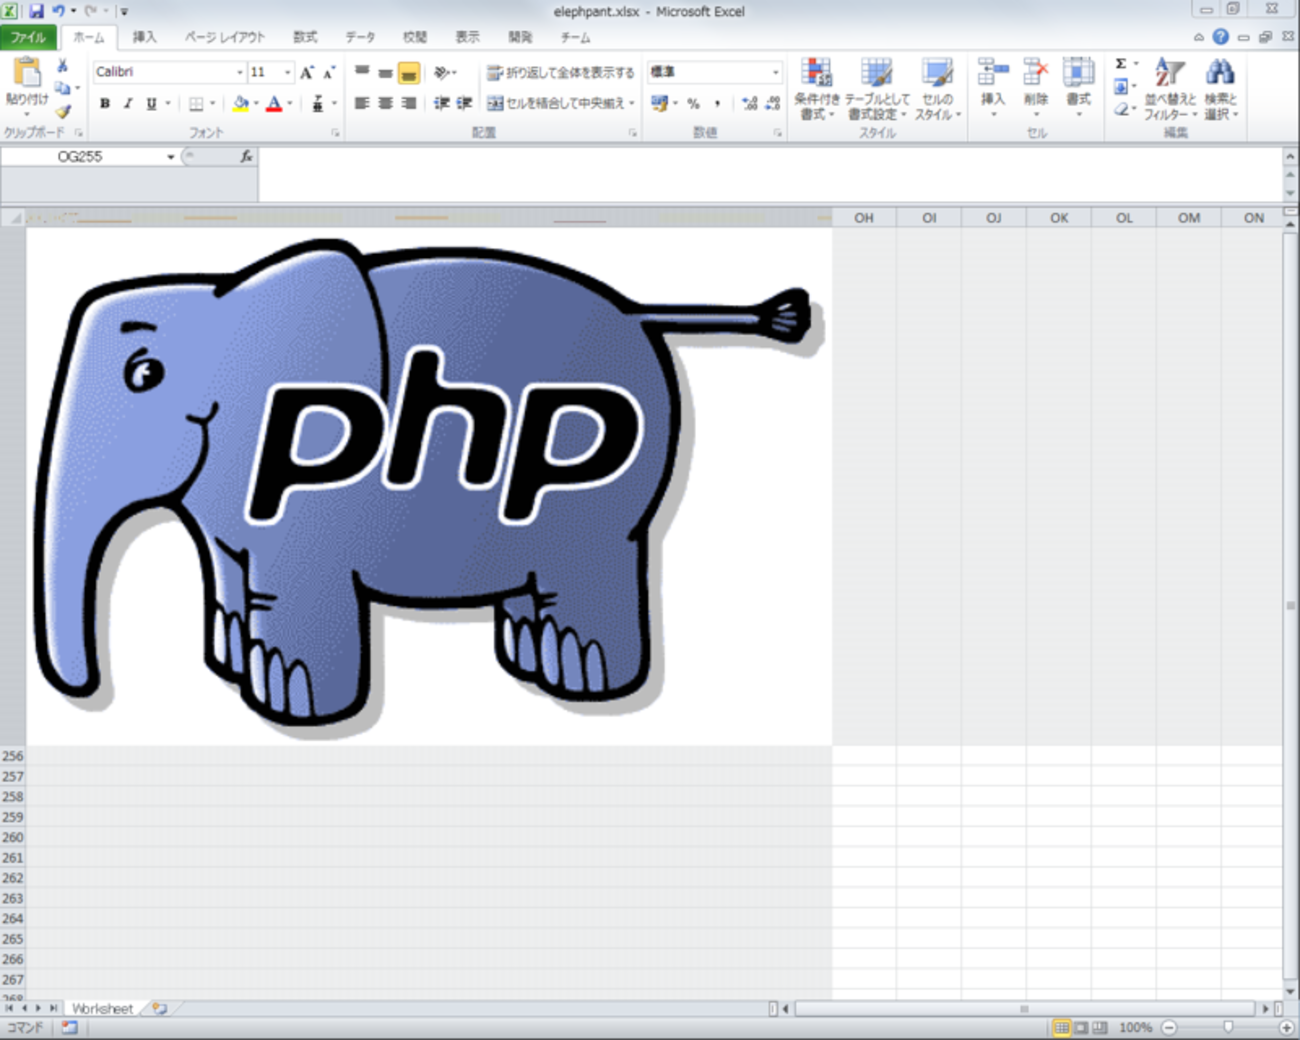Image resolution: width=1300 pixels, height=1040 pixels.
Task: Open 並べ替えとフィルター sort and filter
Action: coord(1170,89)
